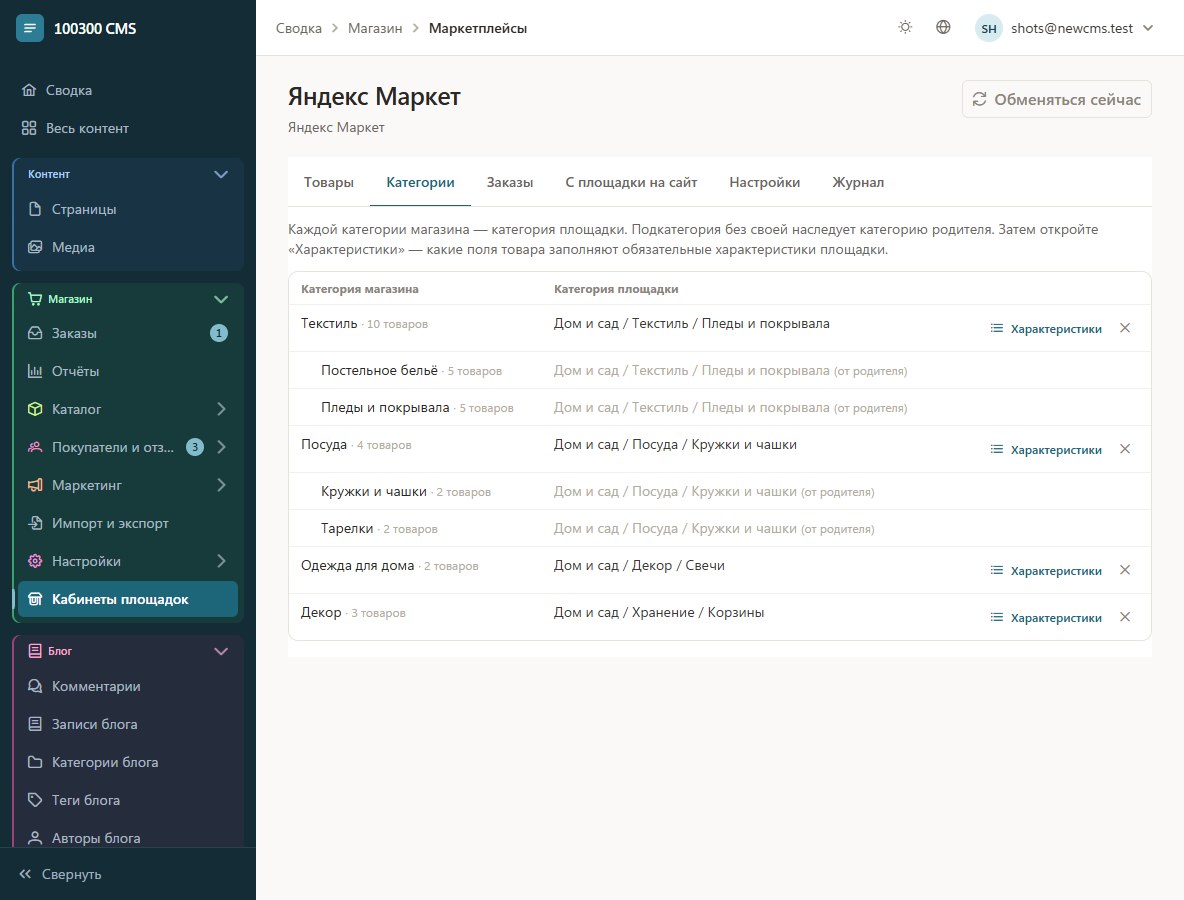Image resolution: width=1184 pixels, height=900 pixels.
Task: Expand the Покупатели и отзывы submenu
Action: coord(221,447)
